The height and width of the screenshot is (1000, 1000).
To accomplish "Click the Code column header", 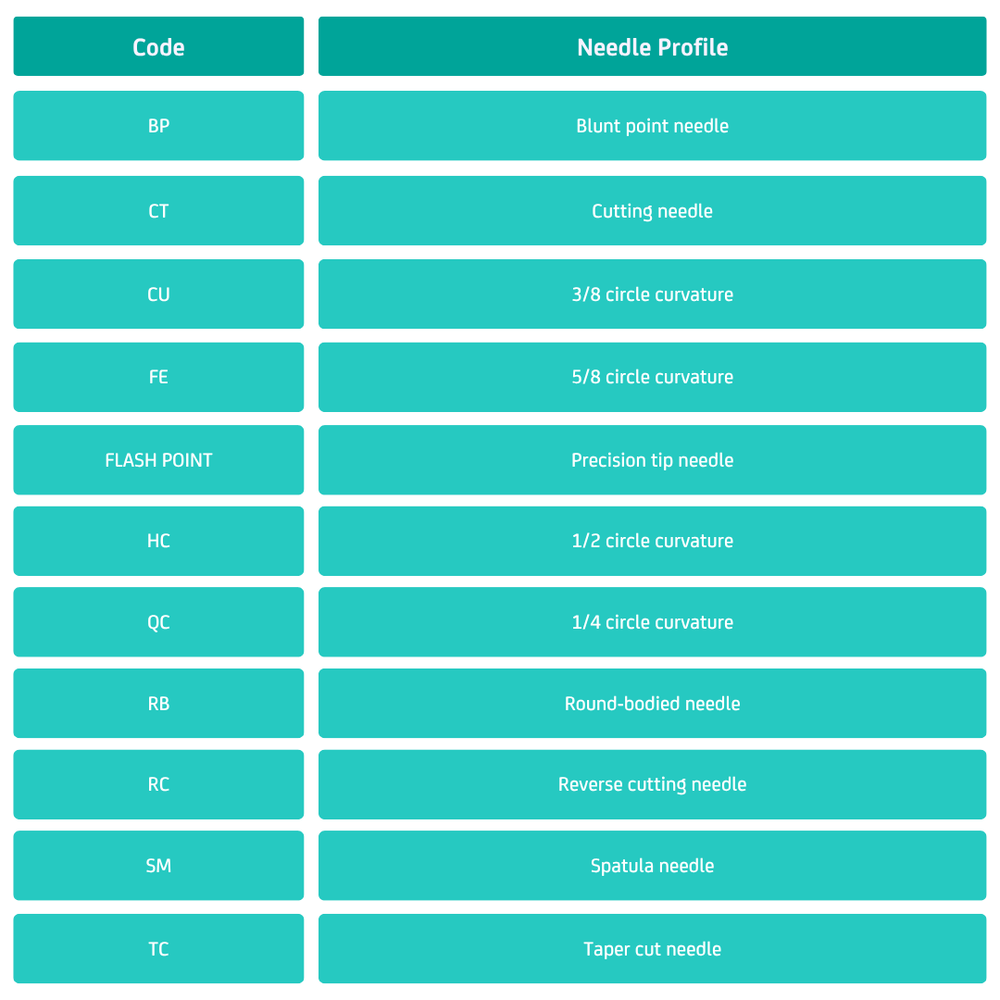I will click(158, 47).
